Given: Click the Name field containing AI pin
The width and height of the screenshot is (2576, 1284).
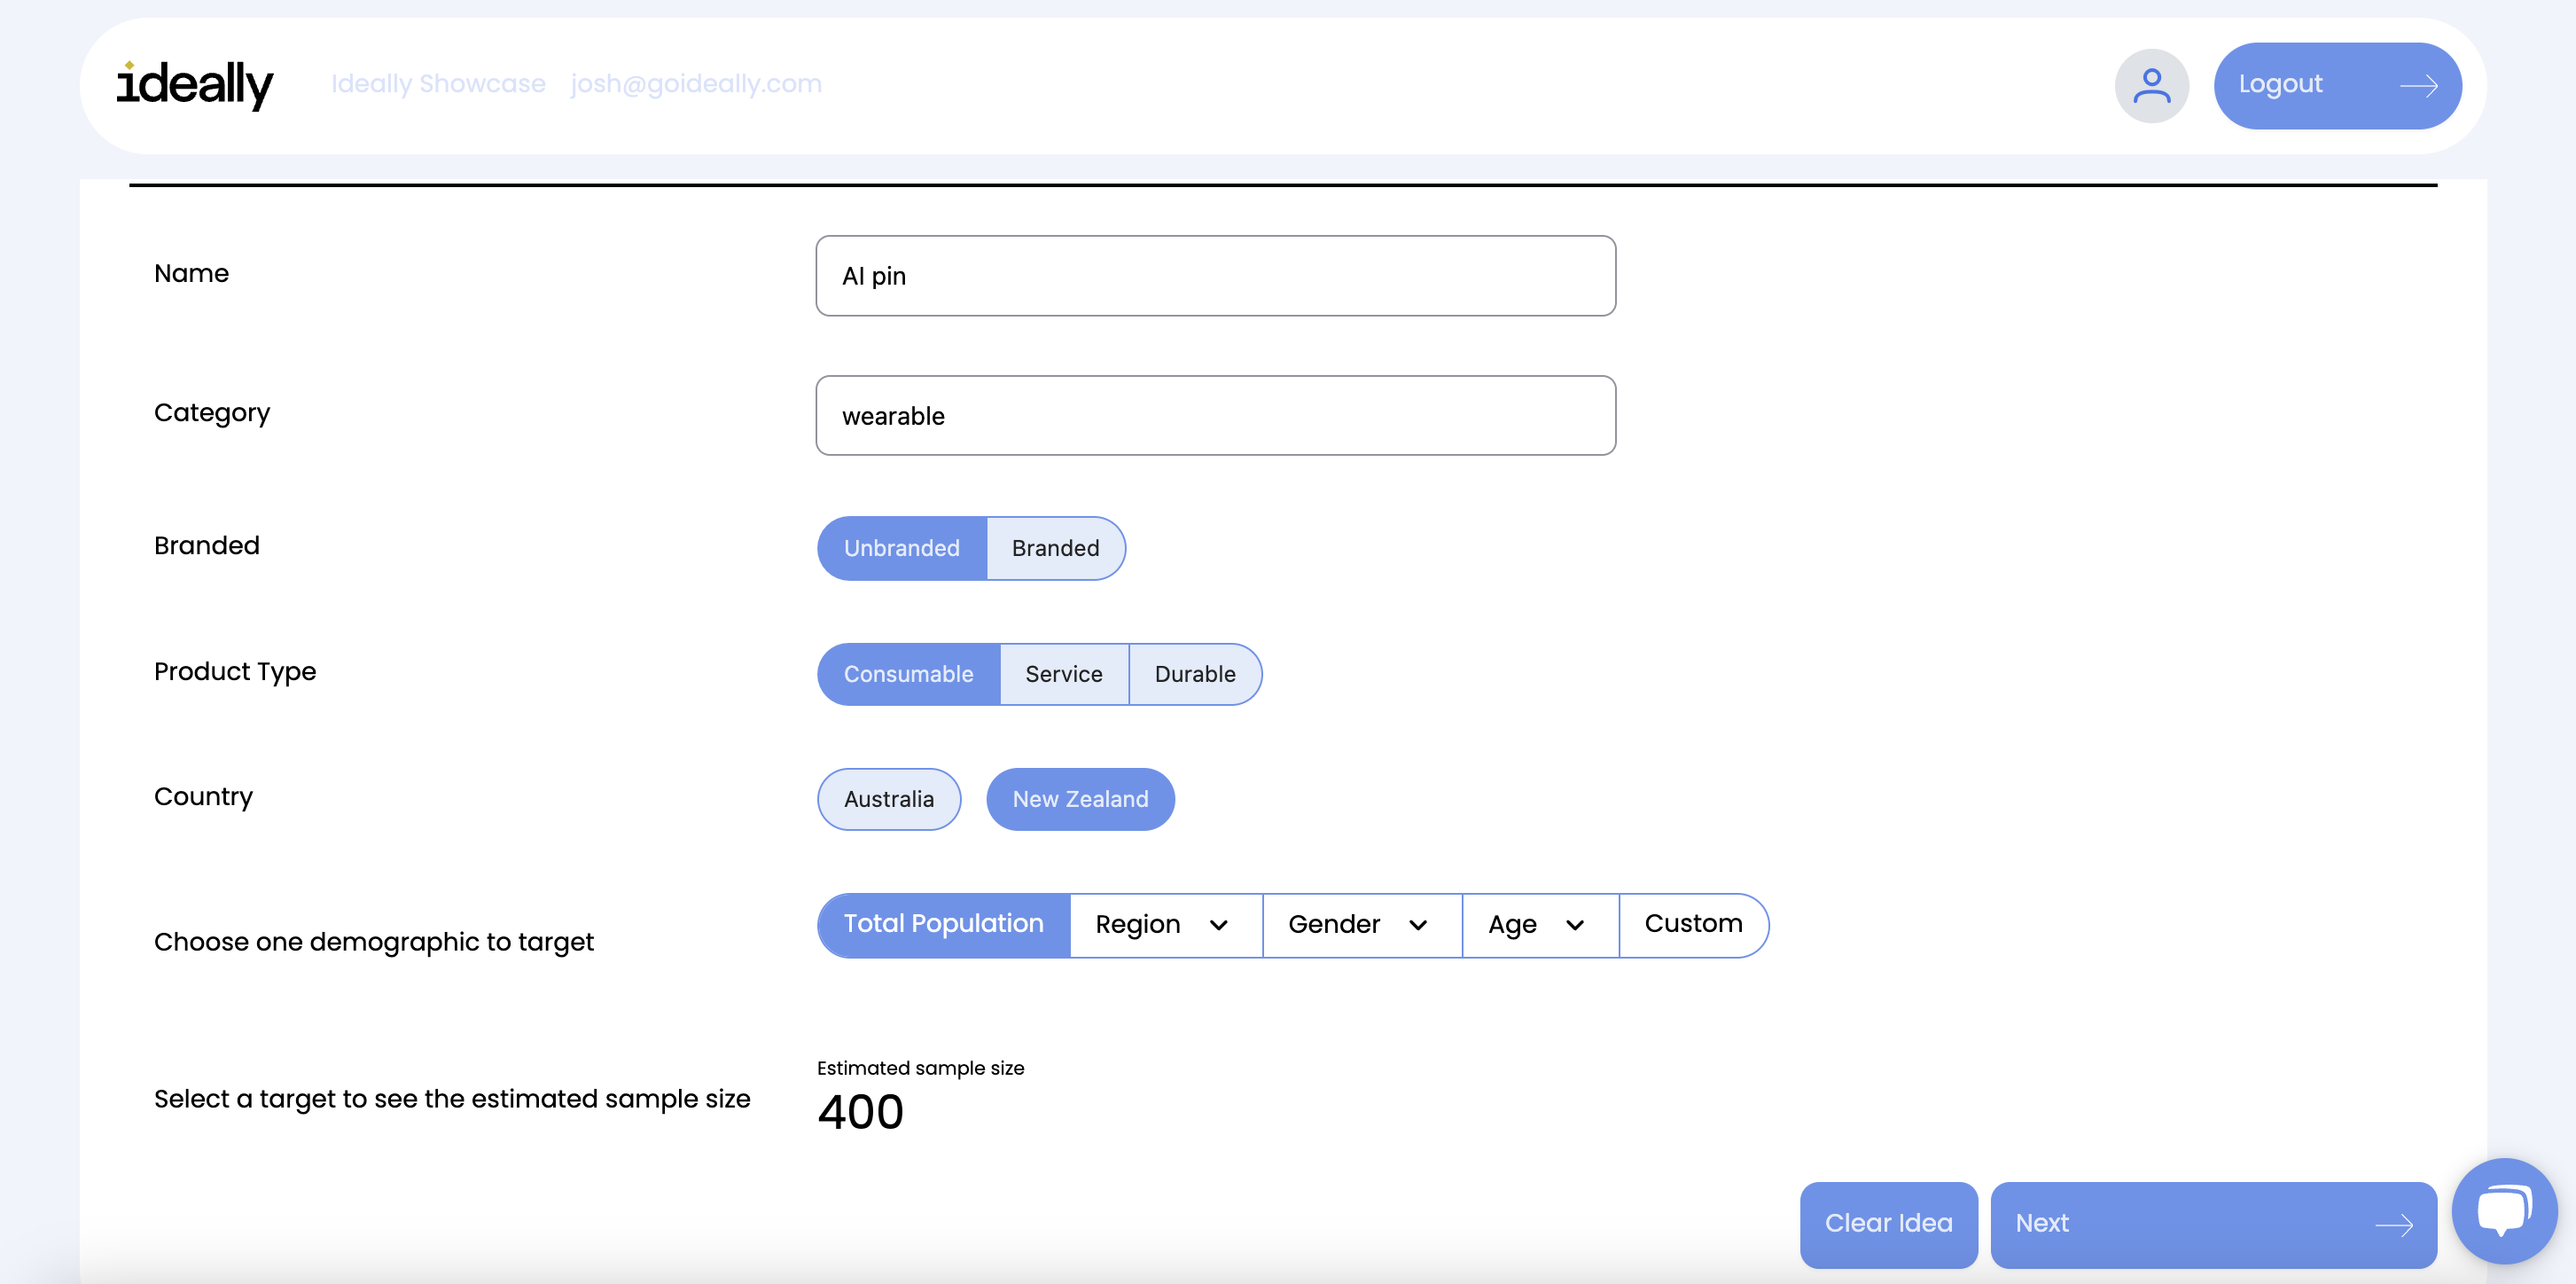Looking at the screenshot, I should click(1214, 275).
